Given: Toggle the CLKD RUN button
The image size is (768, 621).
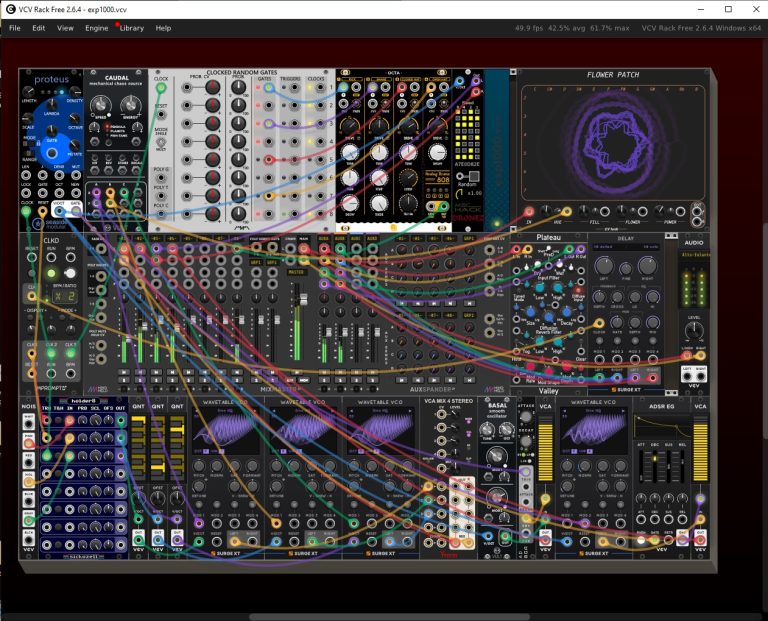Looking at the screenshot, I should 51,273.
